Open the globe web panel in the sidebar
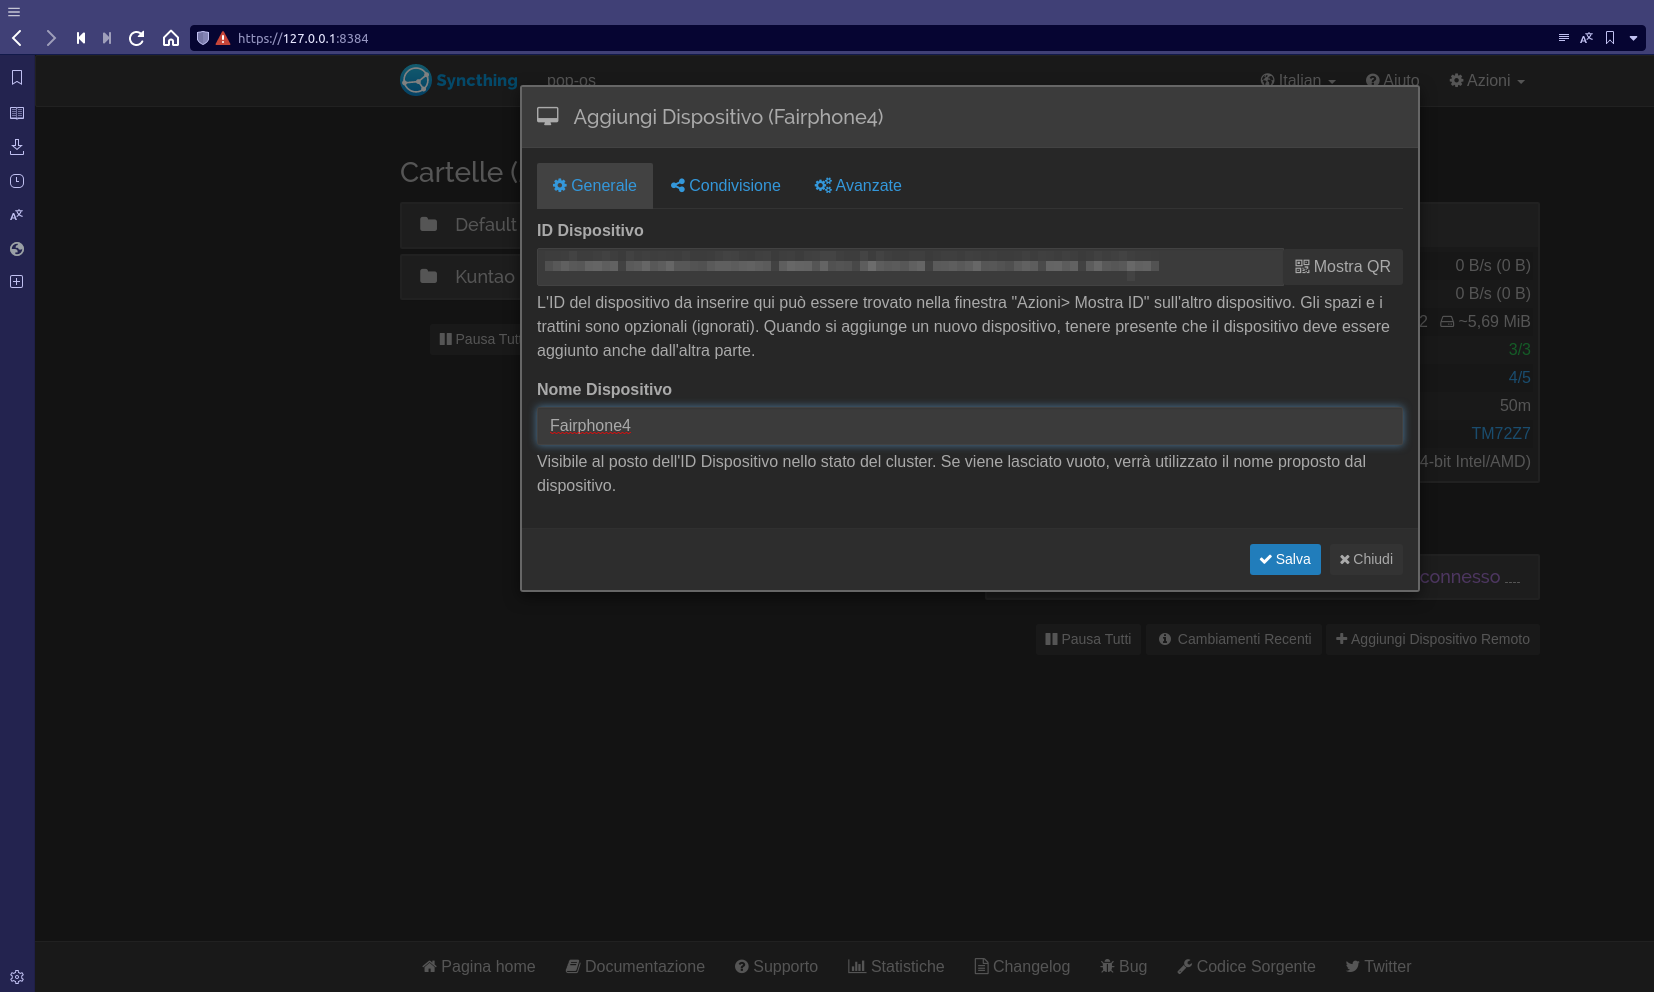Screen dimensions: 1654x992 [x=17, y=249]
